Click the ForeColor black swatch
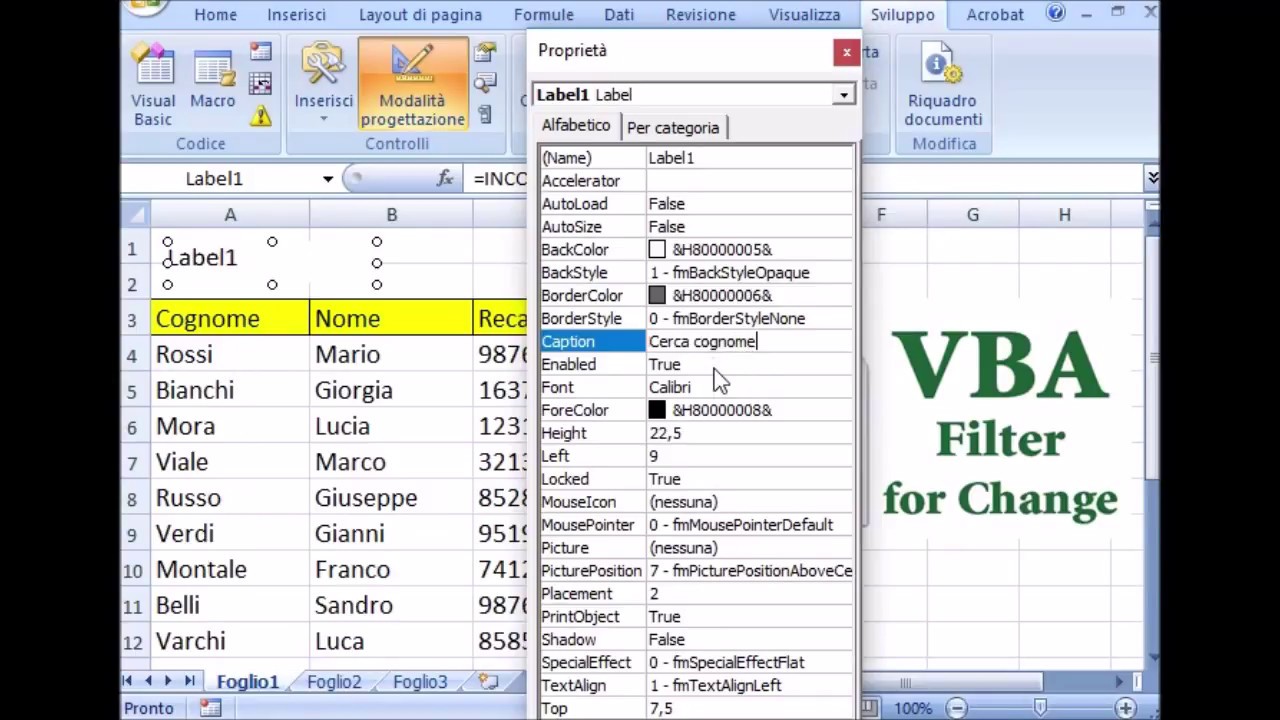1280x720 pixels. 657,410
